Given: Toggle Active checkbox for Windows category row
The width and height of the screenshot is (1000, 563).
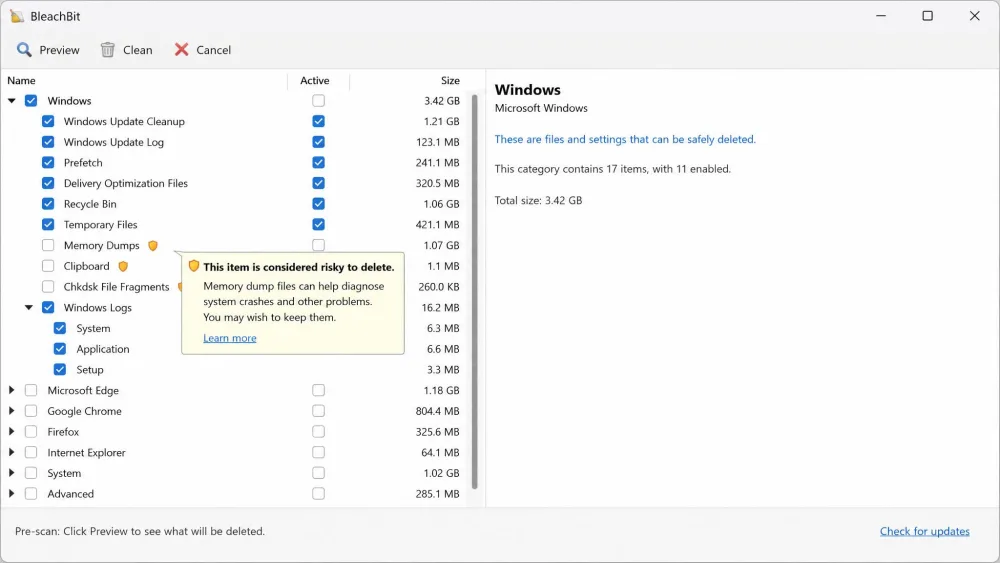Looking at the screenshot, I should point(318,101).
